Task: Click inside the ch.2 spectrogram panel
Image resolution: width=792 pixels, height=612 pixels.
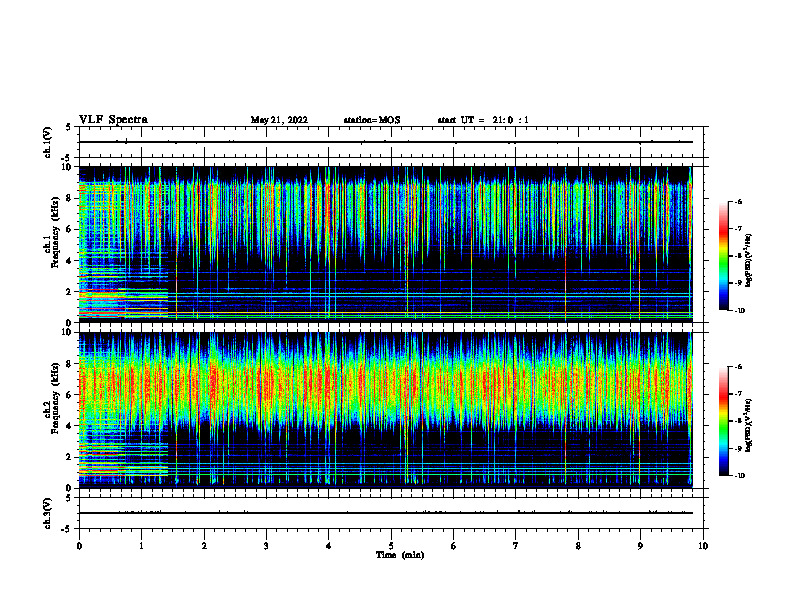Action: click(385, 410)
